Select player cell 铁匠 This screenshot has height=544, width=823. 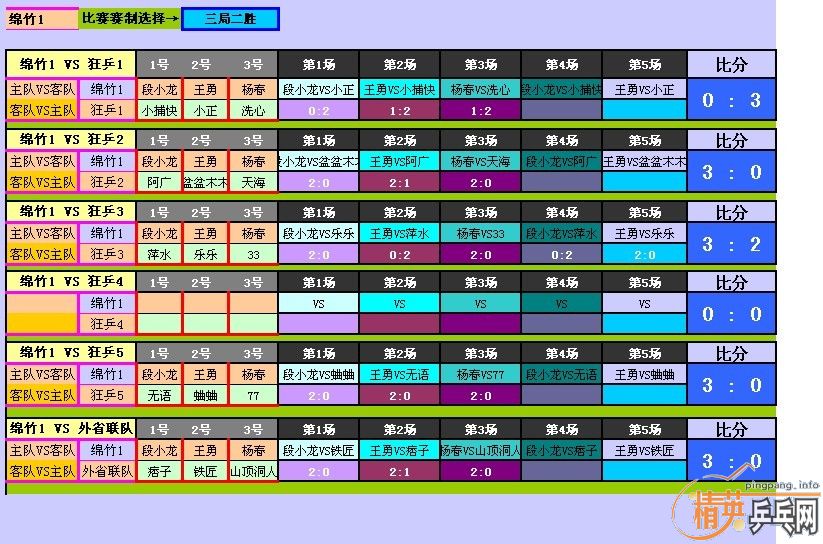[x=205, y=471]
